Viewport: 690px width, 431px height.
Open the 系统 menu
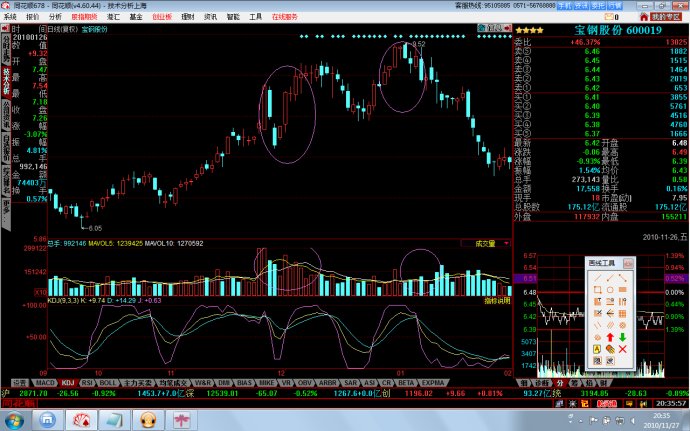coord(10,17)
